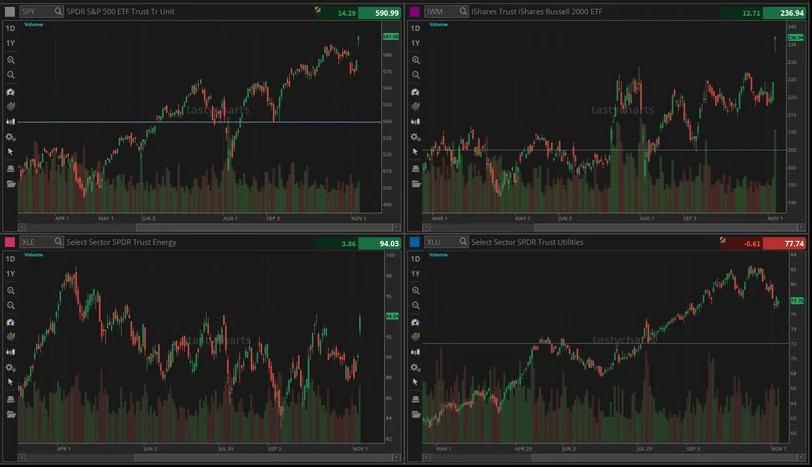Click candlestick chart style icon in SPY panel

pos(11,121)
